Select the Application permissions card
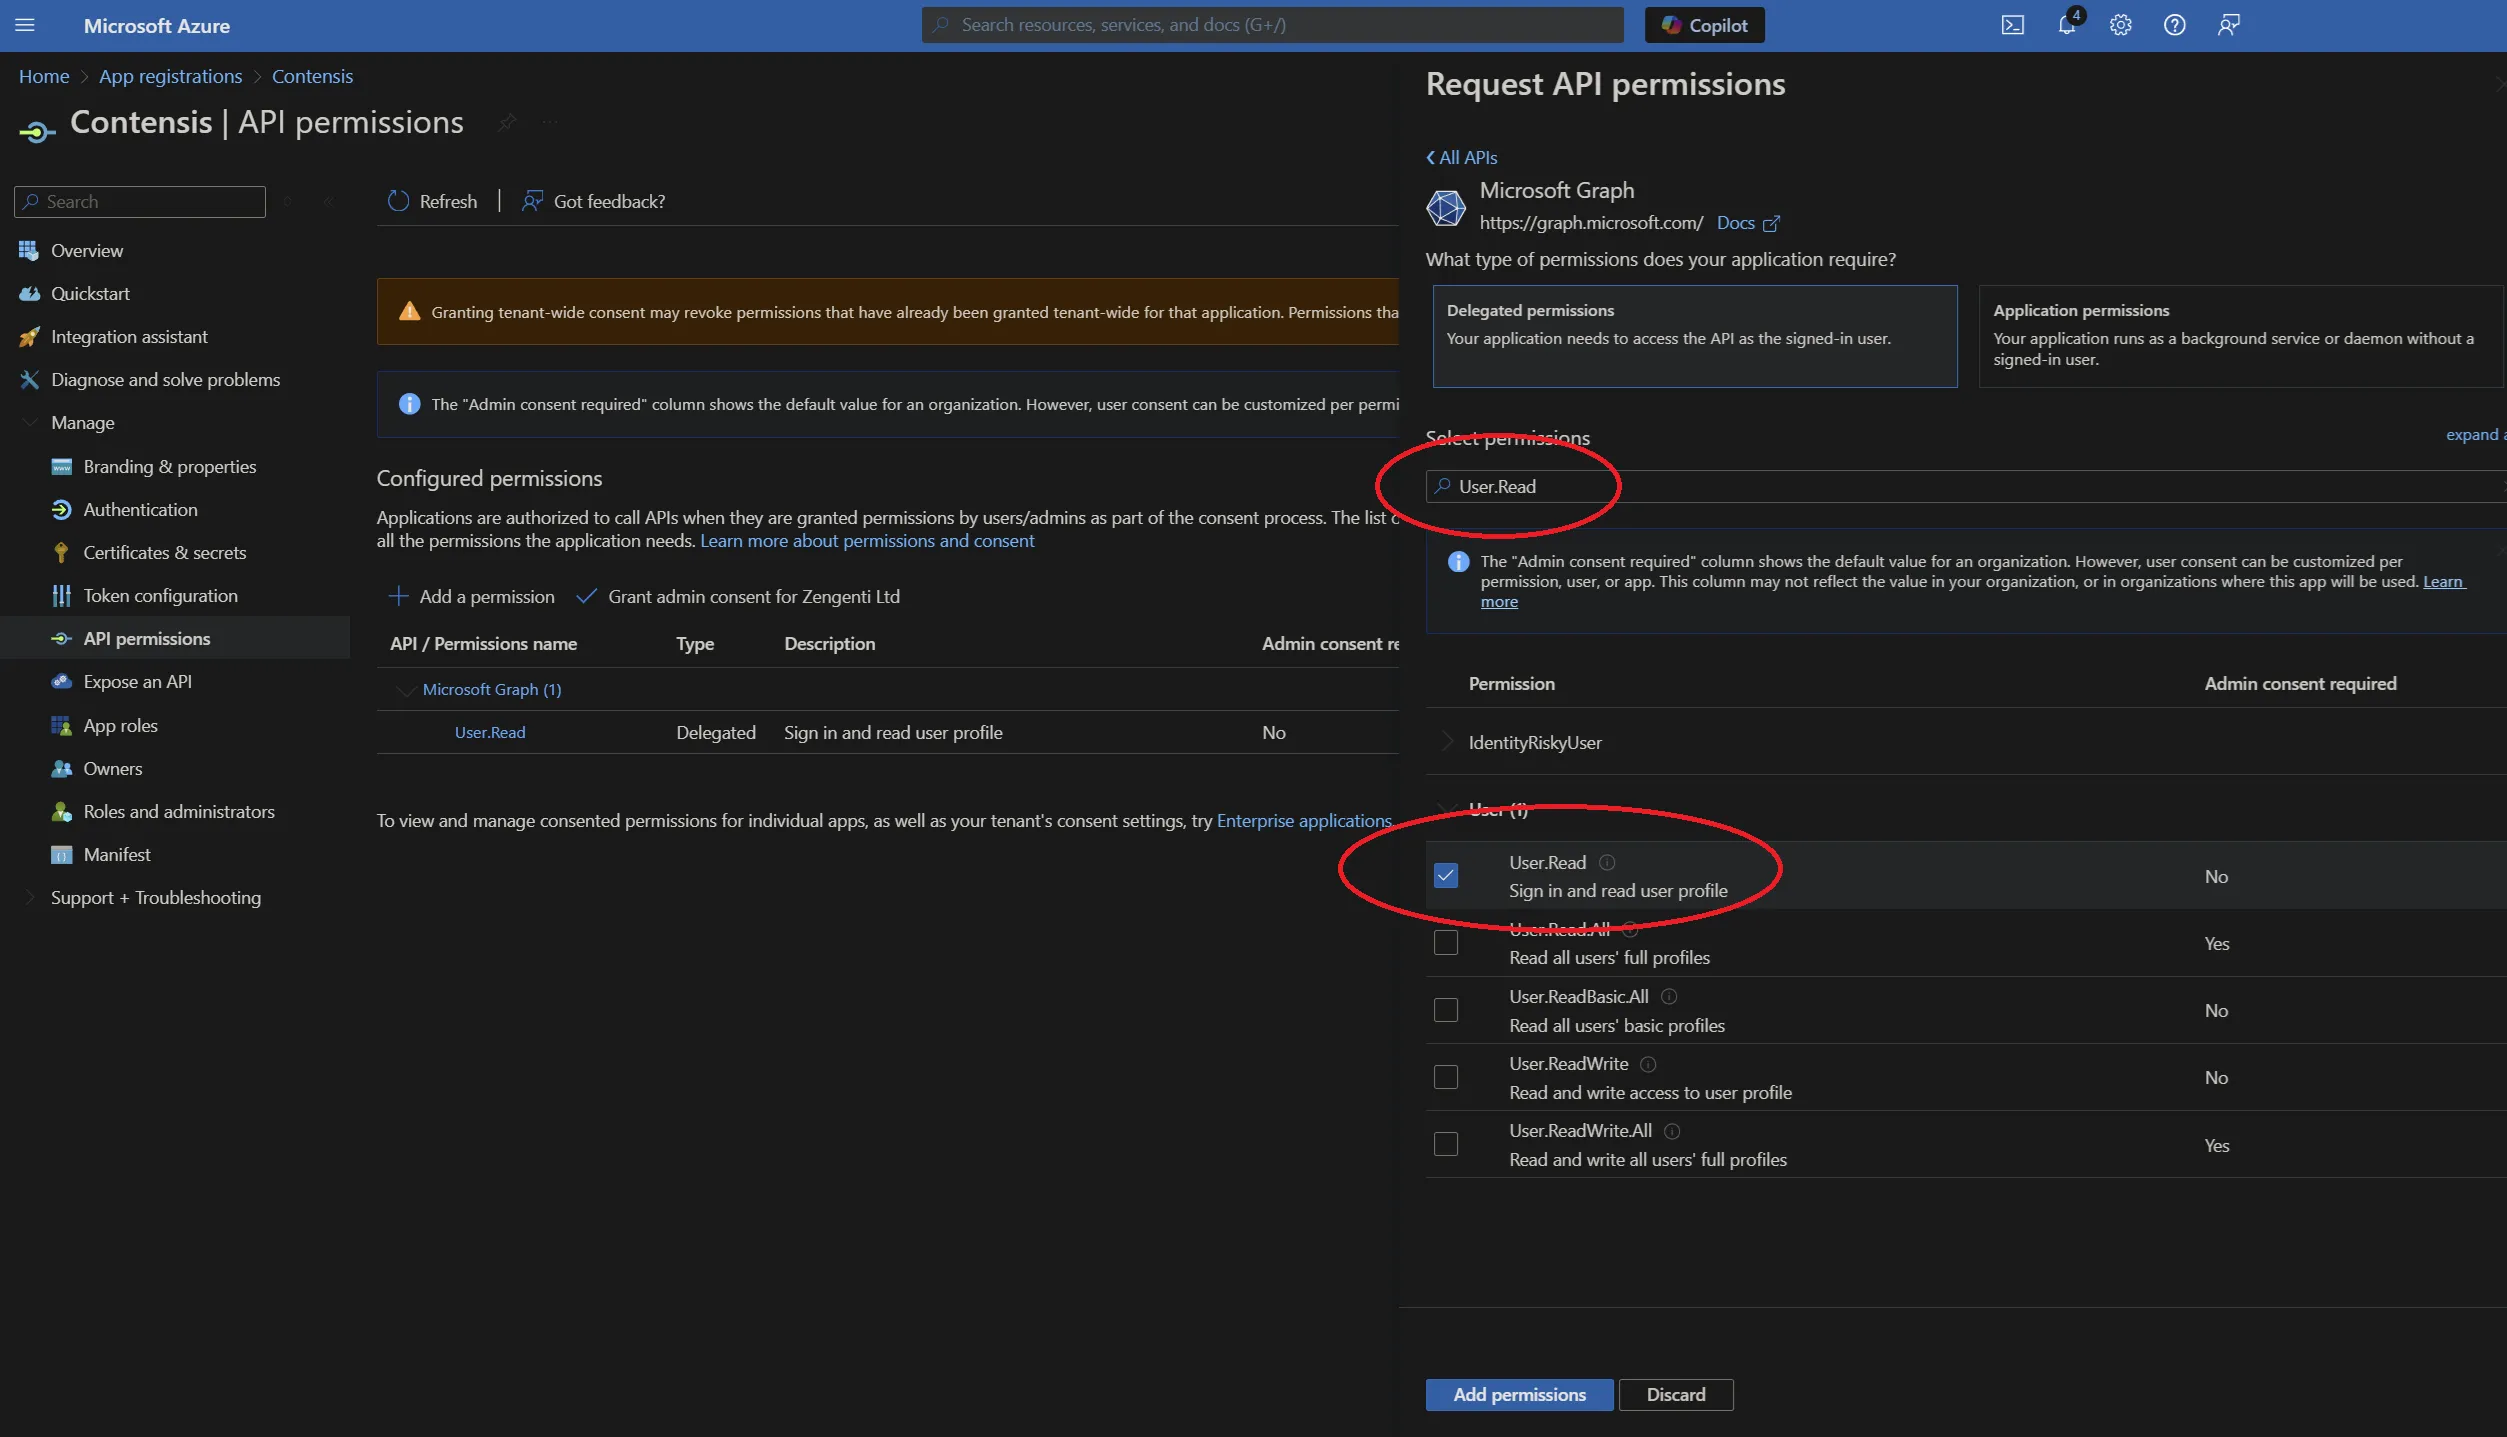 click(x=2240, y=336)
